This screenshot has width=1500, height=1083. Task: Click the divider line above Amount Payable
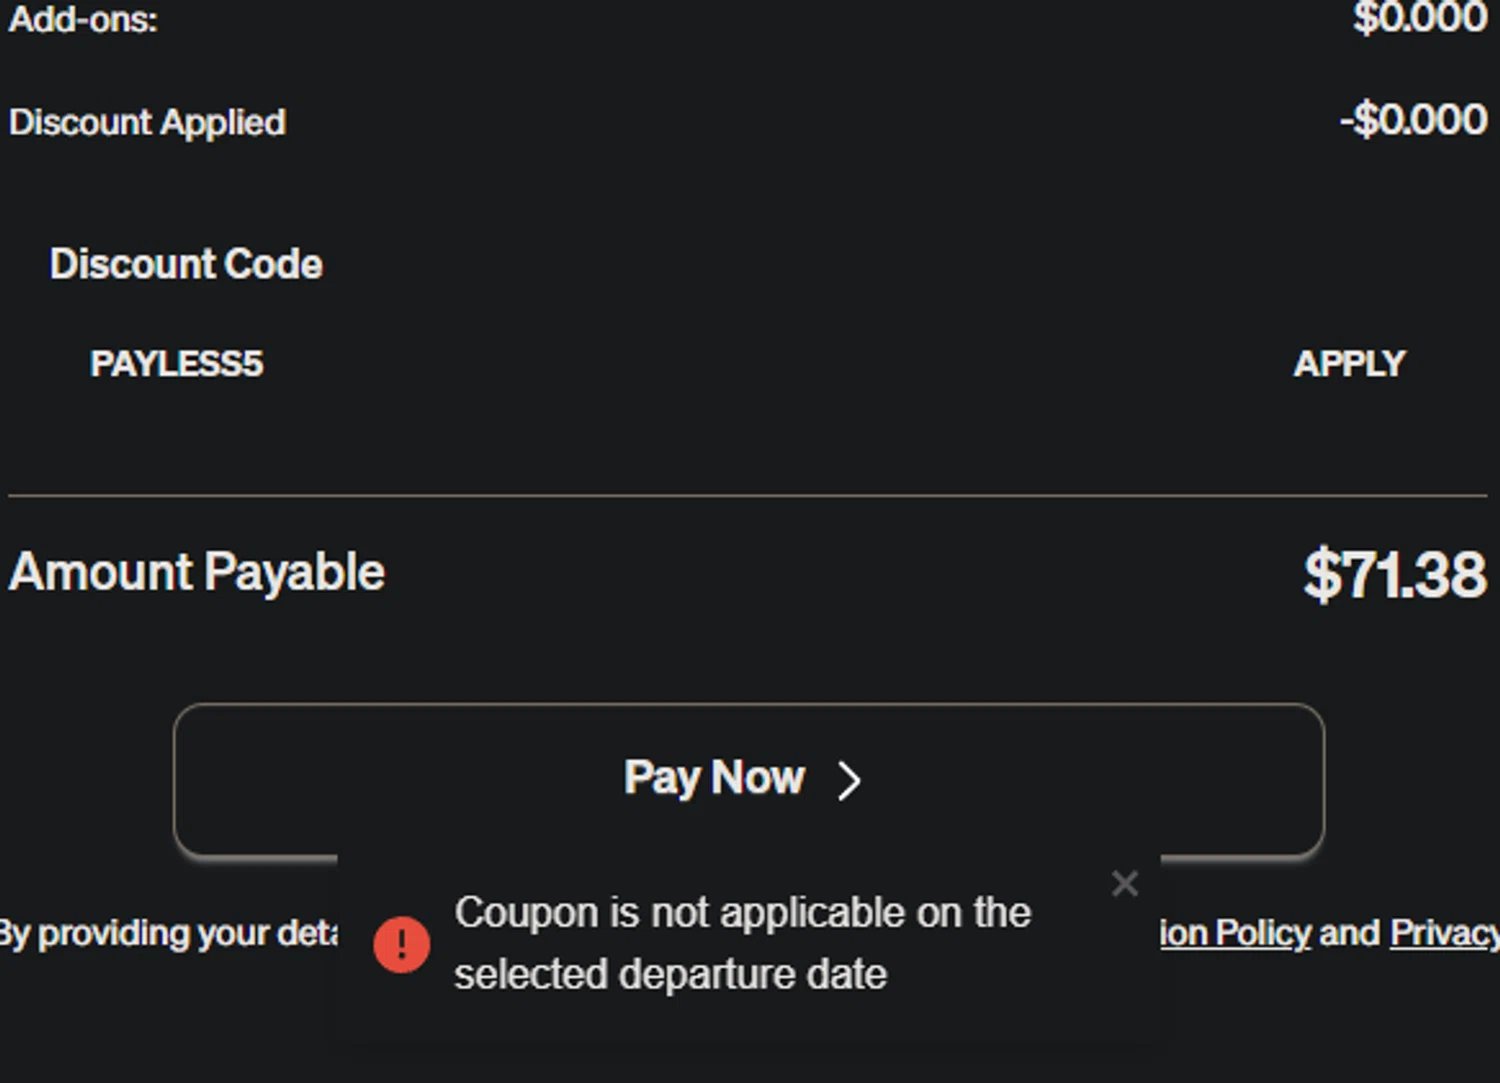click(748, 495)
